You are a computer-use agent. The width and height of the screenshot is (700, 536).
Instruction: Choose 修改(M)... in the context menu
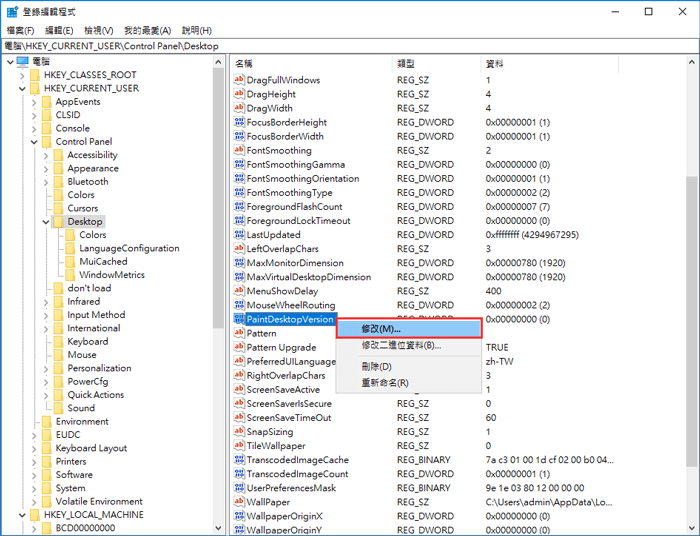(409, 328)
